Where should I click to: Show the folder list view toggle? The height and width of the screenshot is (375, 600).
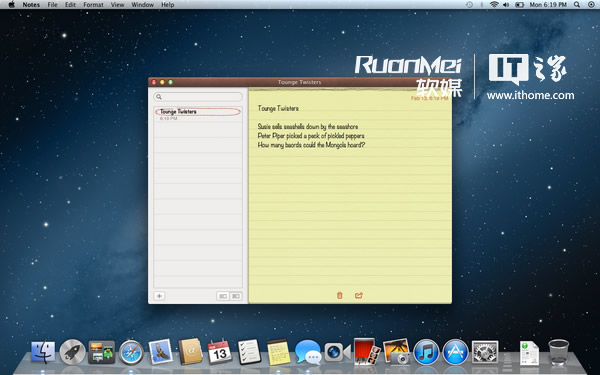coord(222,296)
